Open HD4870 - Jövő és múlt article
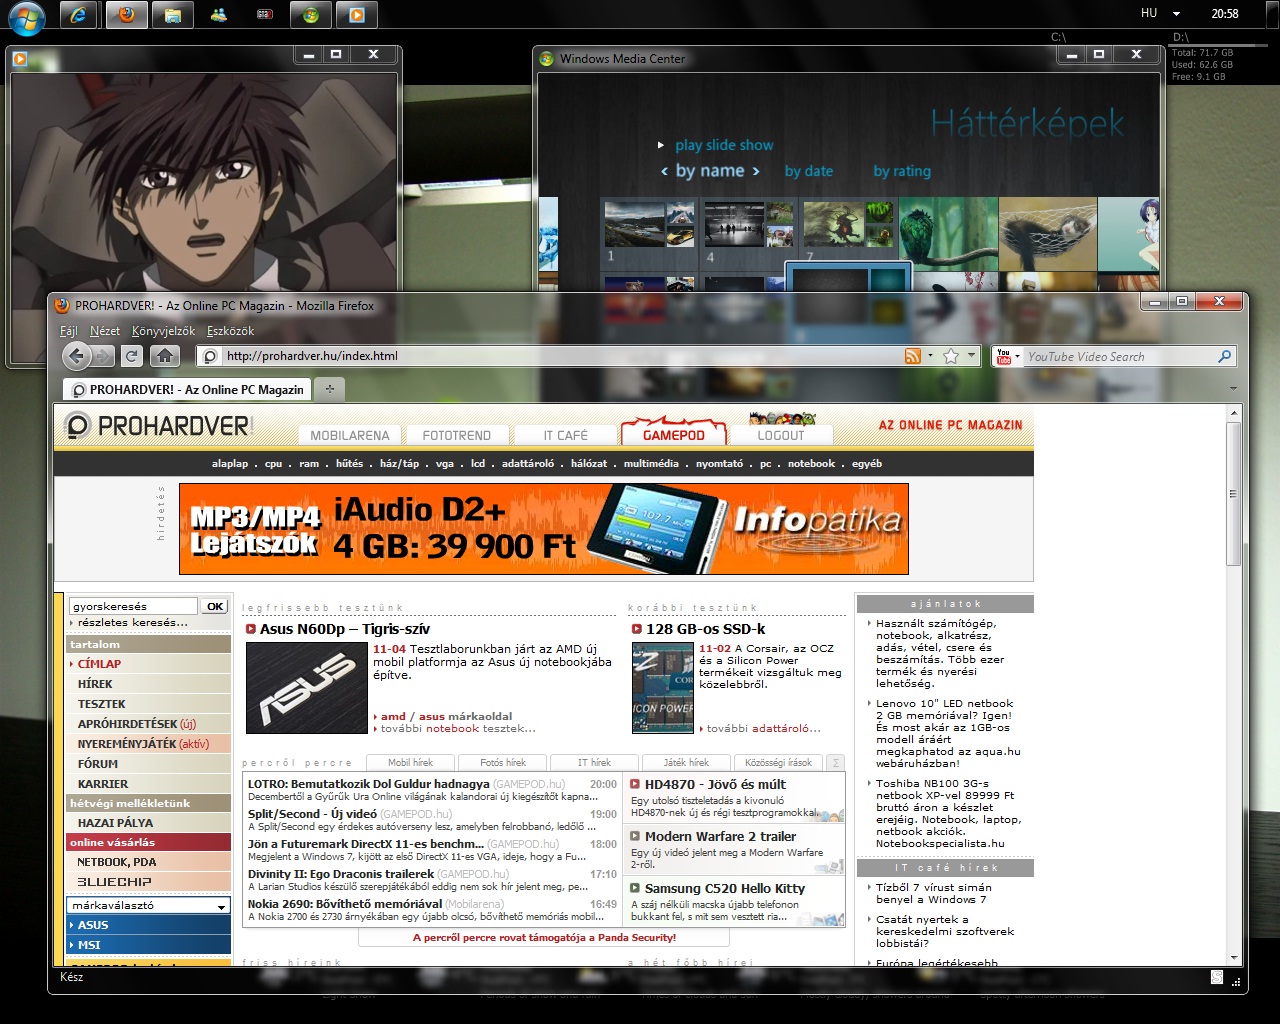The height and width of the screenshot is (1024, 1280). [715, 784]
